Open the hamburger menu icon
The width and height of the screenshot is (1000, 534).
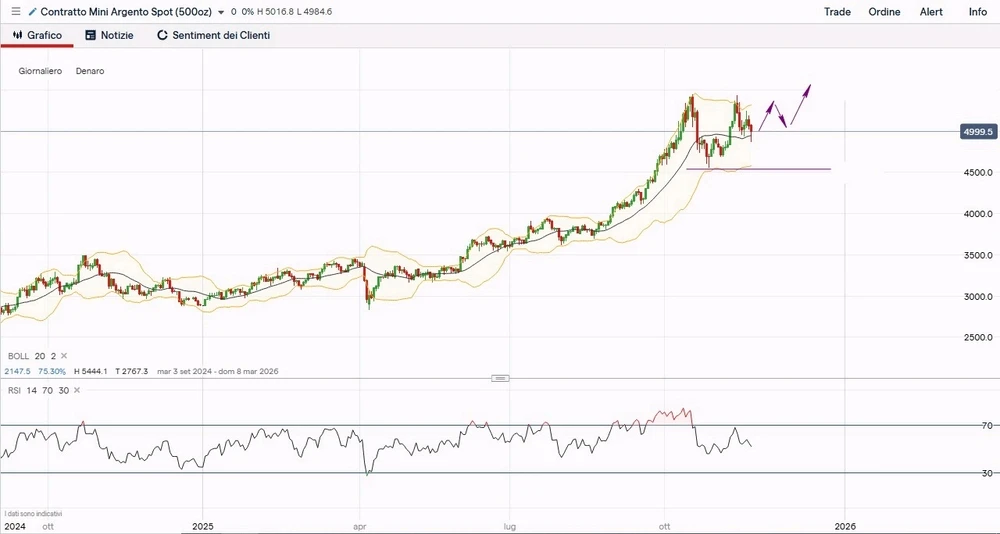coord(15,12)
